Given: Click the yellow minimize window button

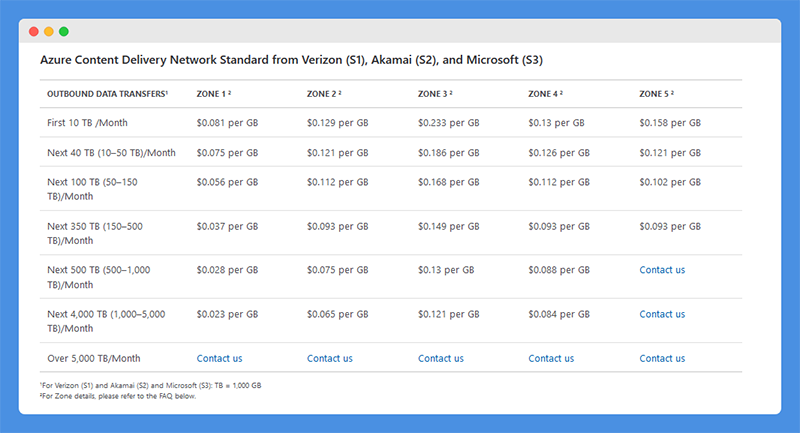Looking at the screenshot, I should 49,32.
